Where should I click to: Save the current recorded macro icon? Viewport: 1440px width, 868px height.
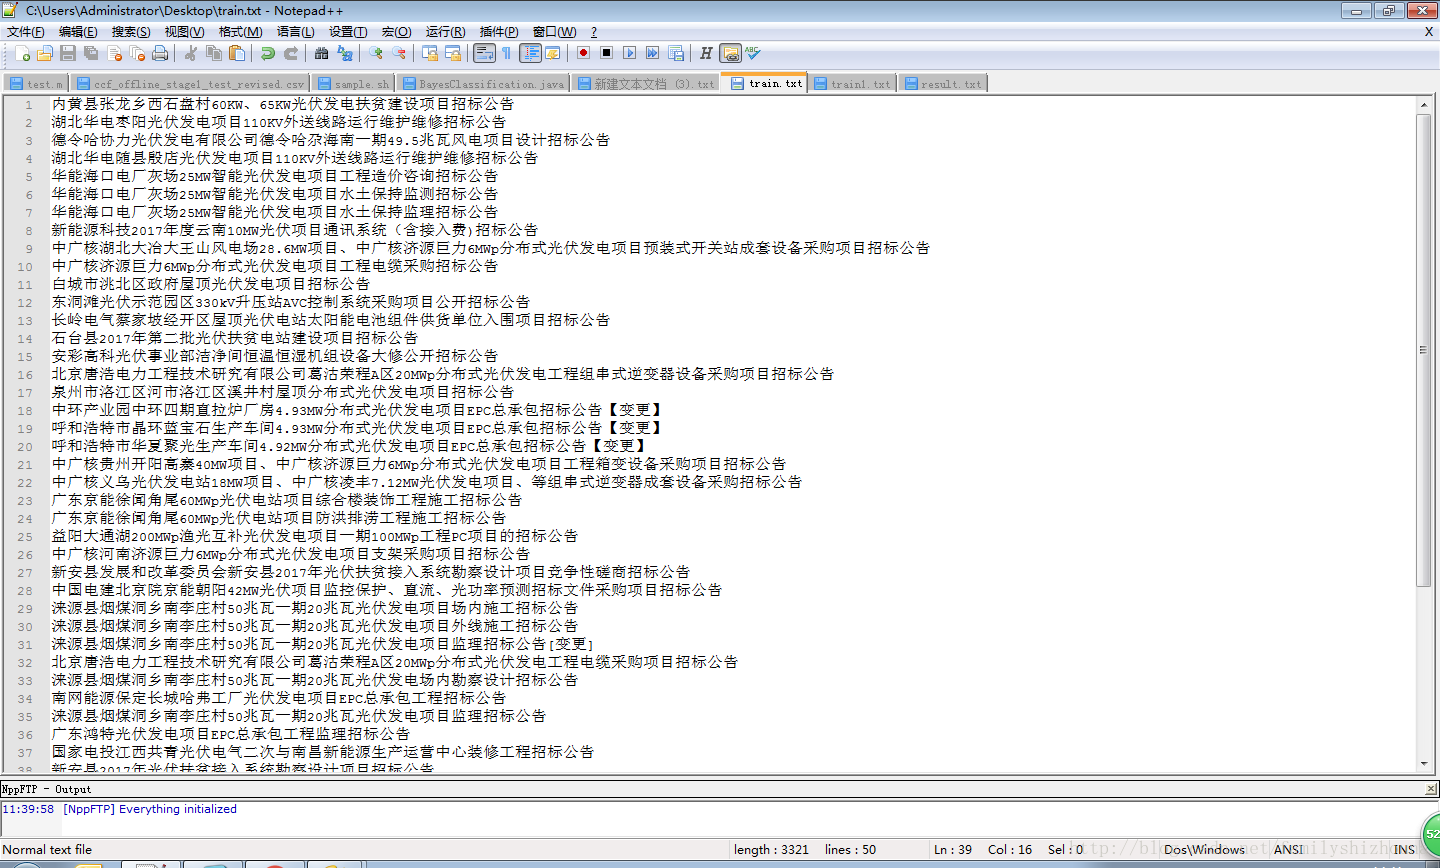coord(676,53)
